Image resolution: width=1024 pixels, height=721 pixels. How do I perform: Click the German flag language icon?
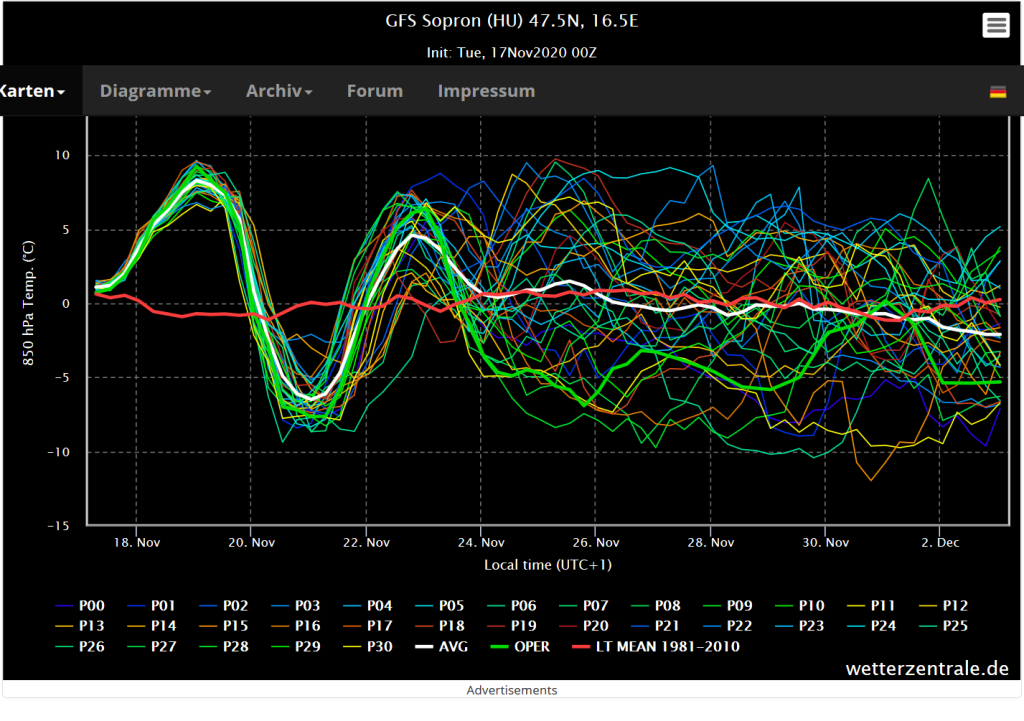point(997,92)
